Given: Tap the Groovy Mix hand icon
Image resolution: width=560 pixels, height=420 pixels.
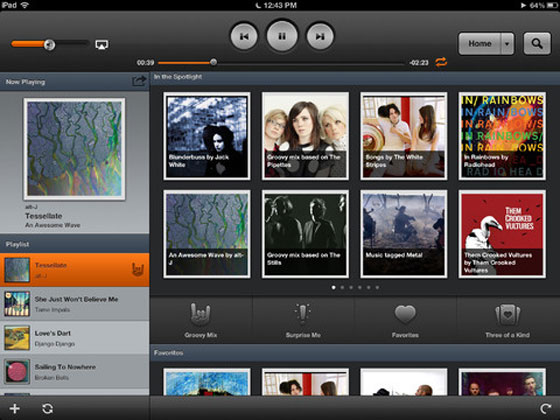Looking at the screenshot, I should point(200,314).
